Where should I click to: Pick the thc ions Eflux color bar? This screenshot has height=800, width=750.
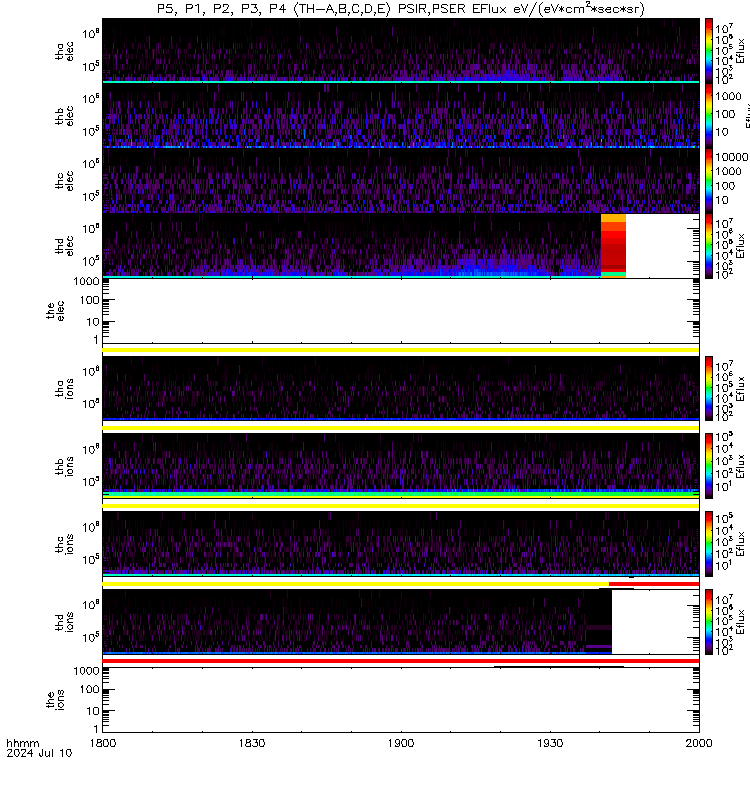tap(709, 544)
